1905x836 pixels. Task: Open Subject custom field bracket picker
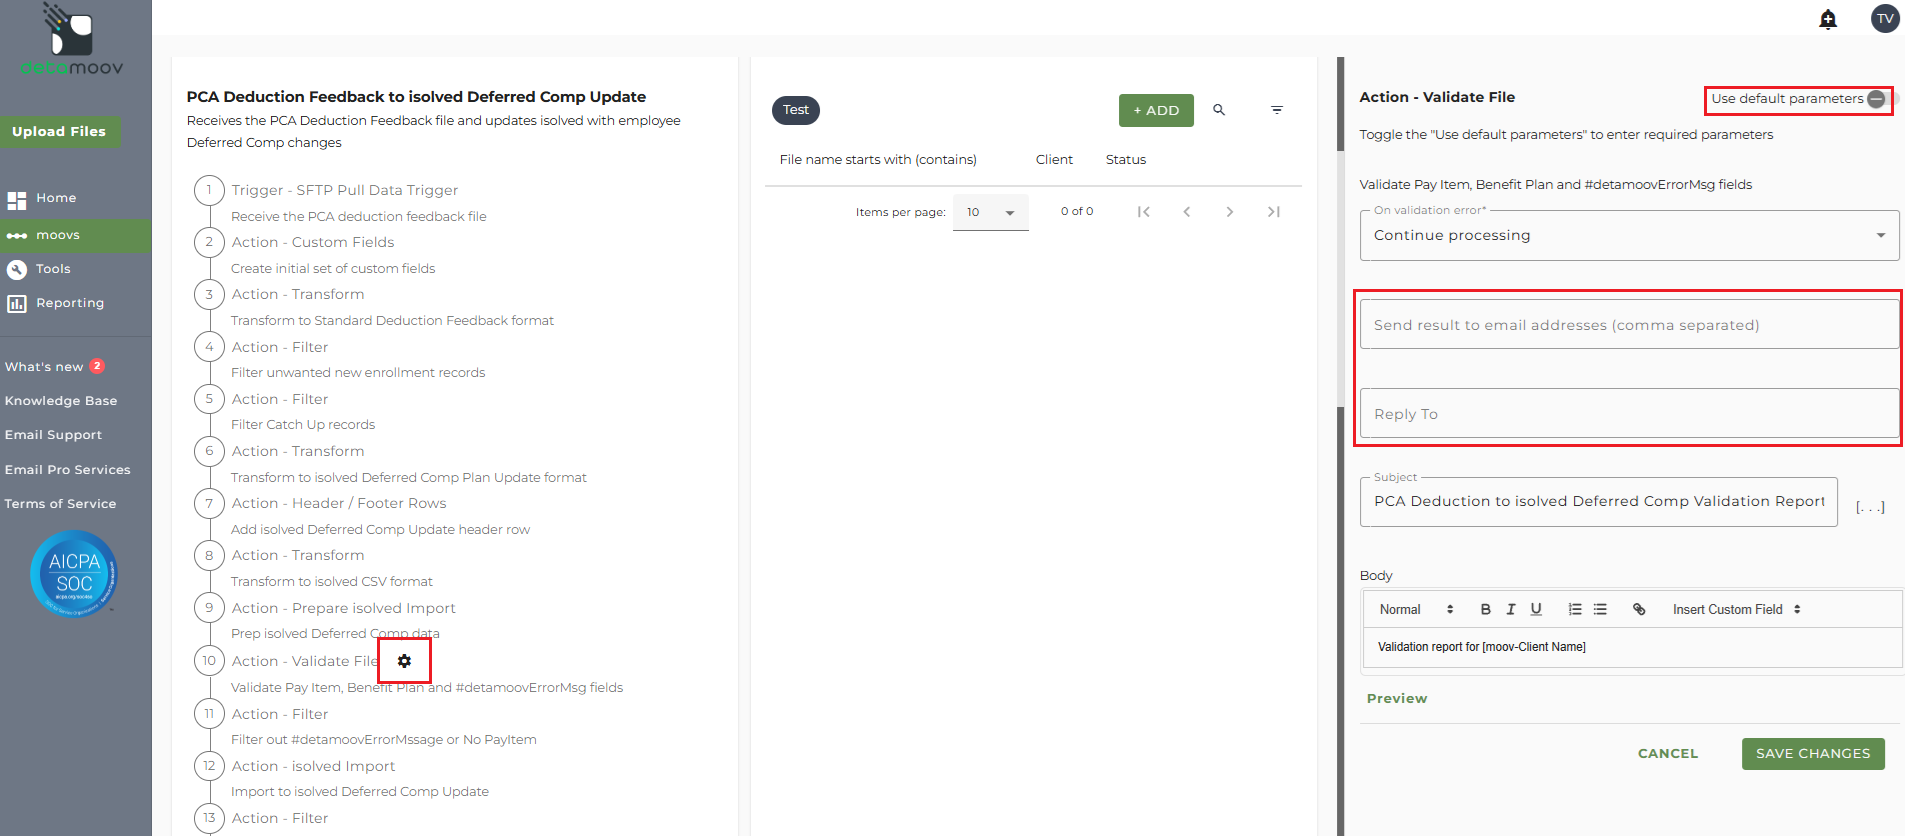tap(1870, 507)
